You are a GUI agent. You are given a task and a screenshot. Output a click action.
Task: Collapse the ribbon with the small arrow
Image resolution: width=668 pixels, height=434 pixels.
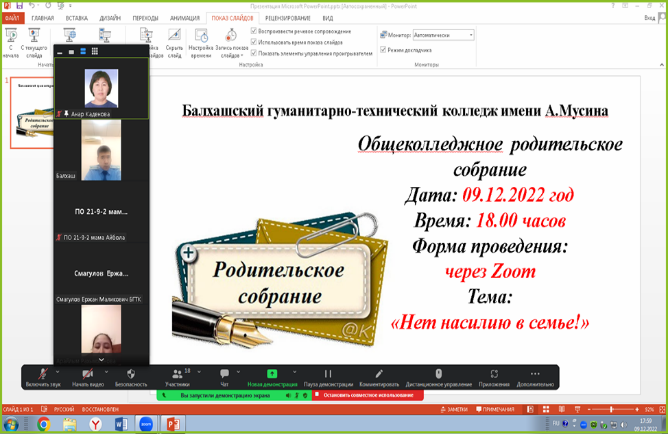coord(662,65)
